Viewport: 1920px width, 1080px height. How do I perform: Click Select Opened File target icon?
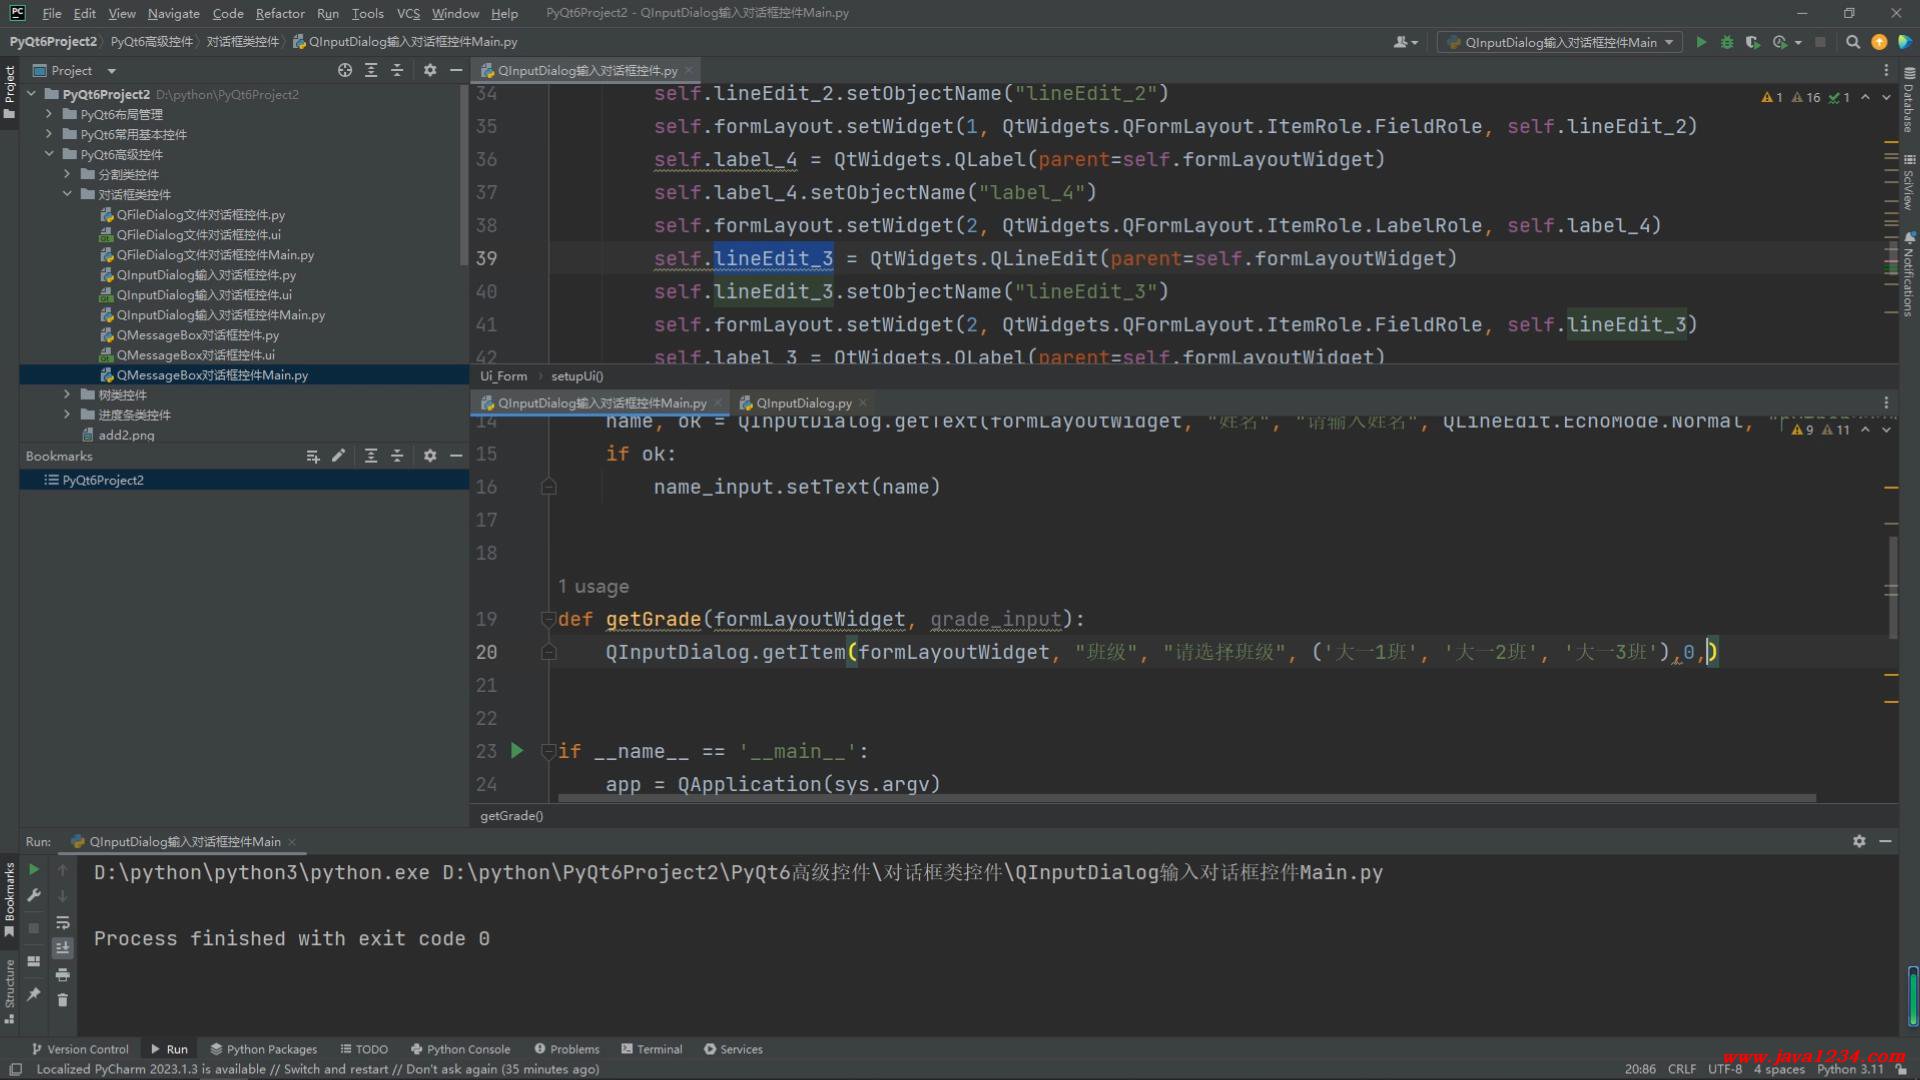tap(345, 70)
